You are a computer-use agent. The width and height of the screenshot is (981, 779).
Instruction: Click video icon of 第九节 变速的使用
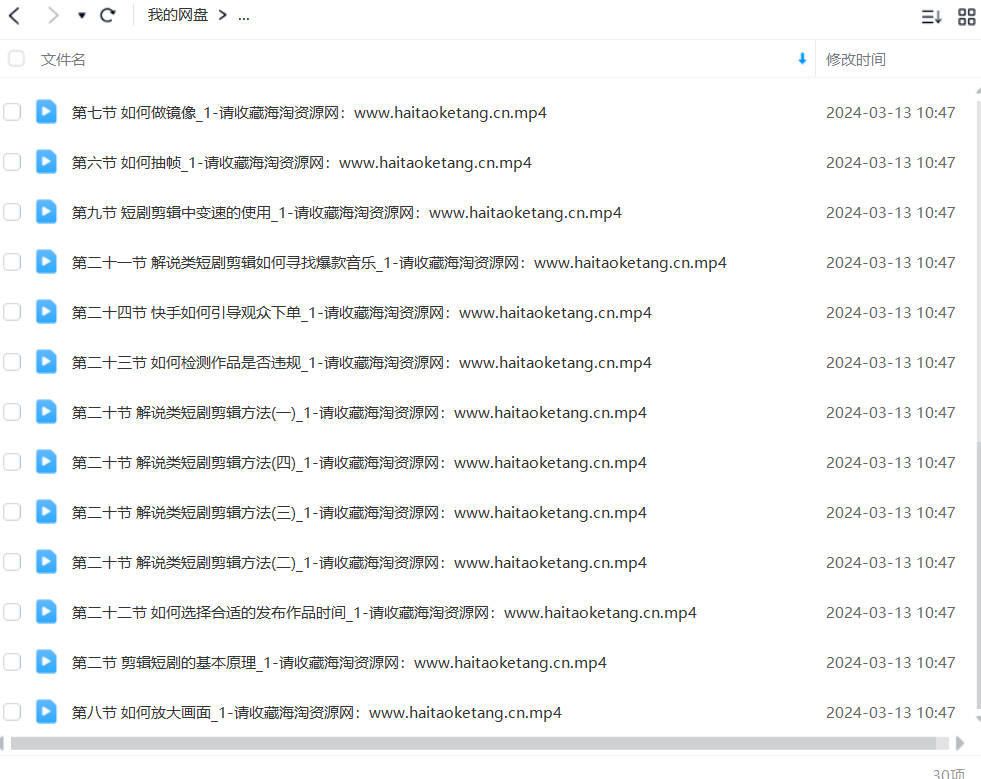46,212
